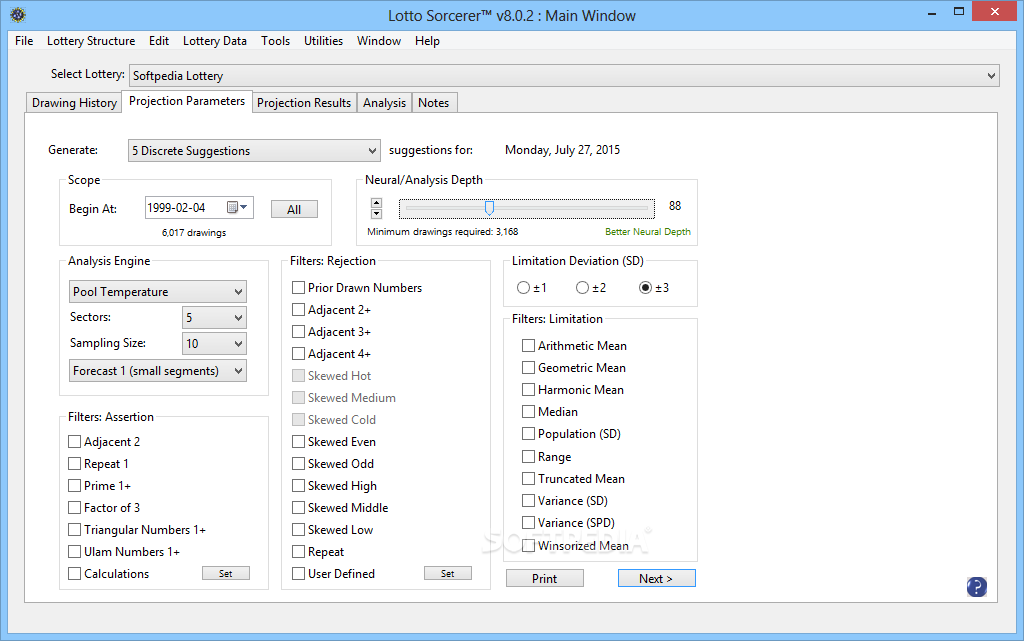This screenshot has height=641, width=1024.
Task: Open the Help menu
Action: coord(427,40)
